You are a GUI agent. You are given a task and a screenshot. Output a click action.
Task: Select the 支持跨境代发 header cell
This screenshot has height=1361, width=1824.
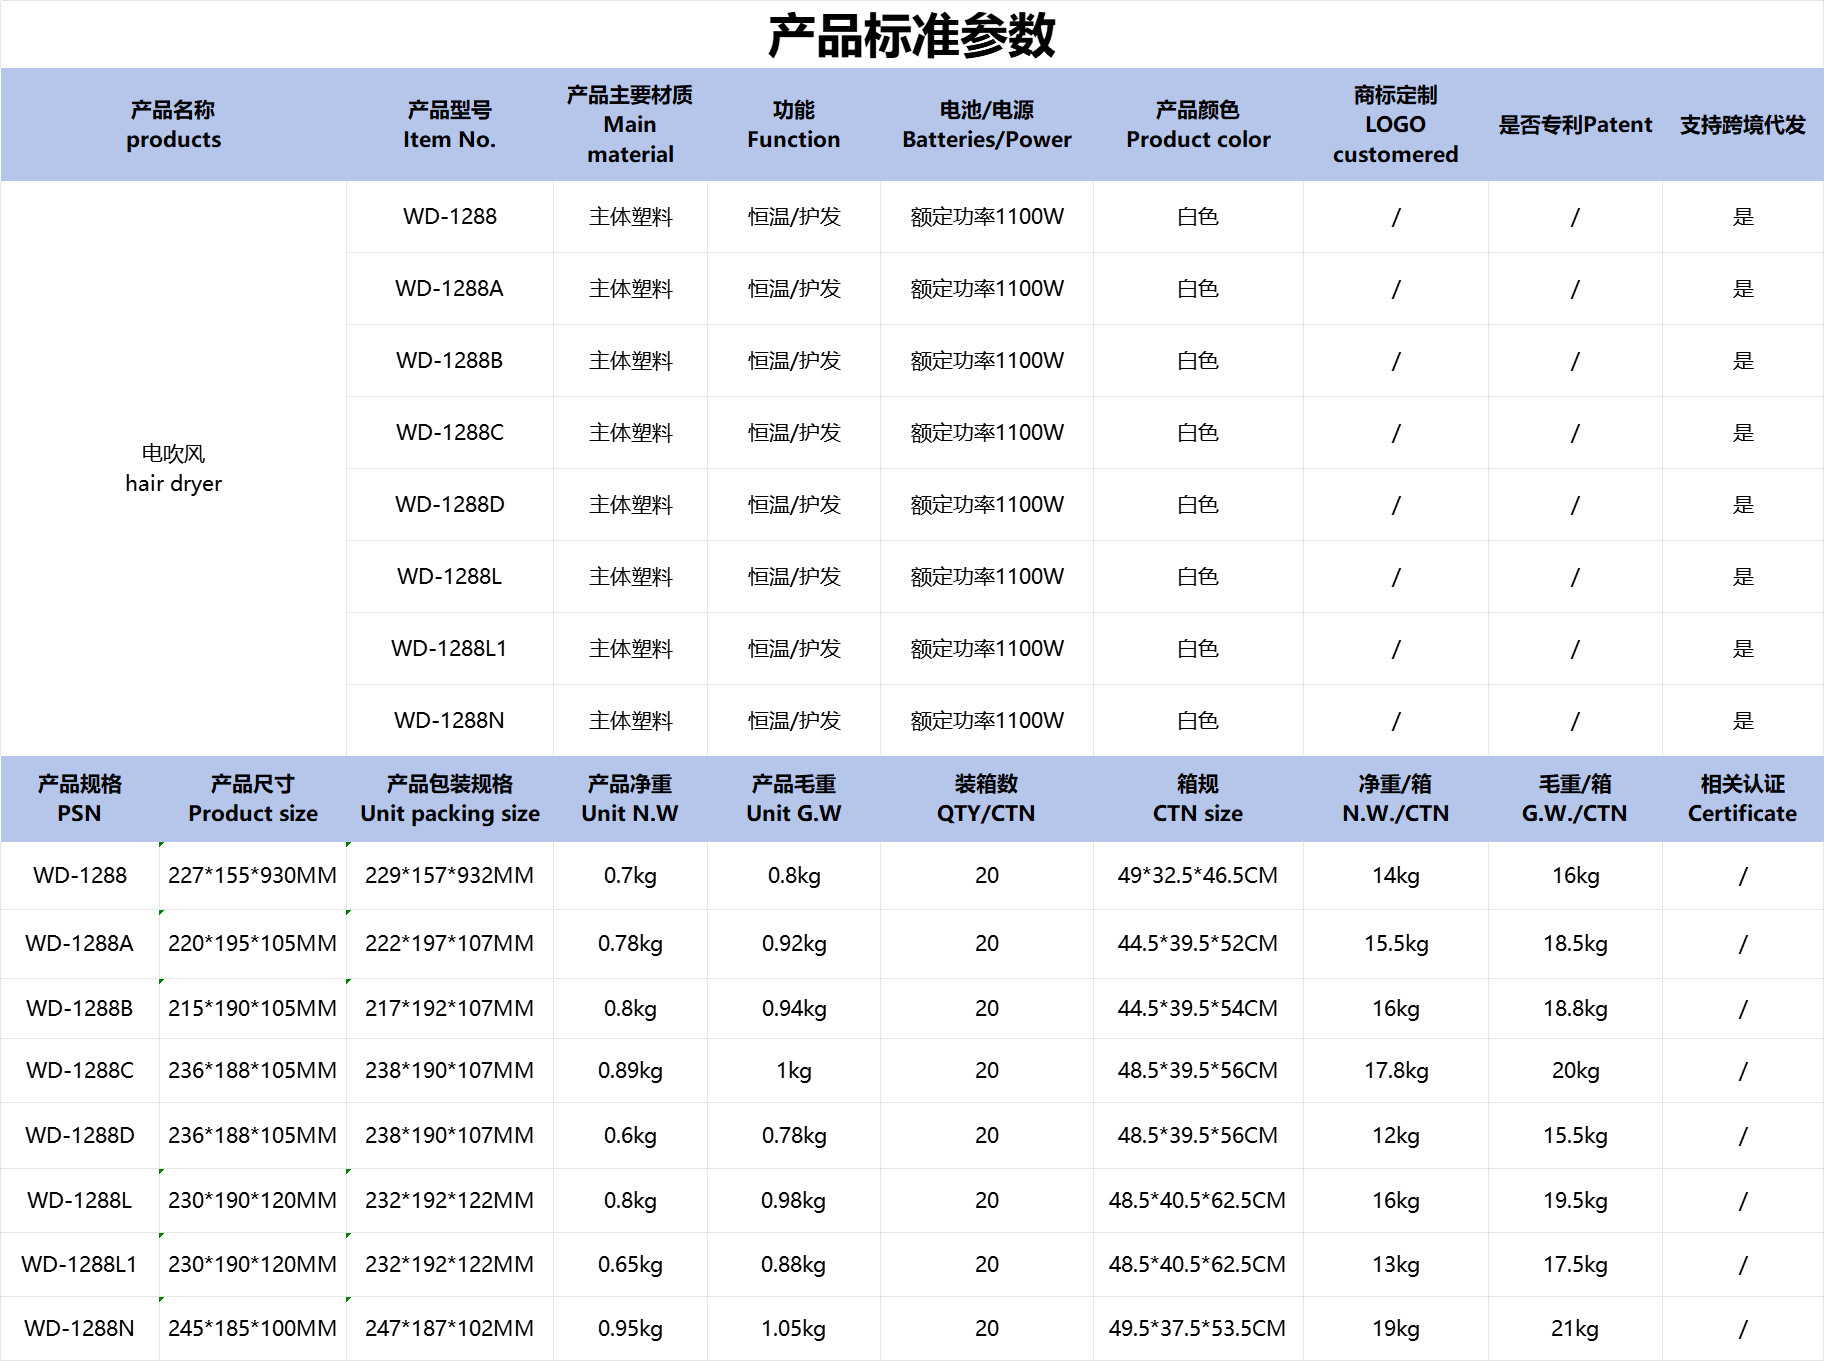[x=1743, y=125]
